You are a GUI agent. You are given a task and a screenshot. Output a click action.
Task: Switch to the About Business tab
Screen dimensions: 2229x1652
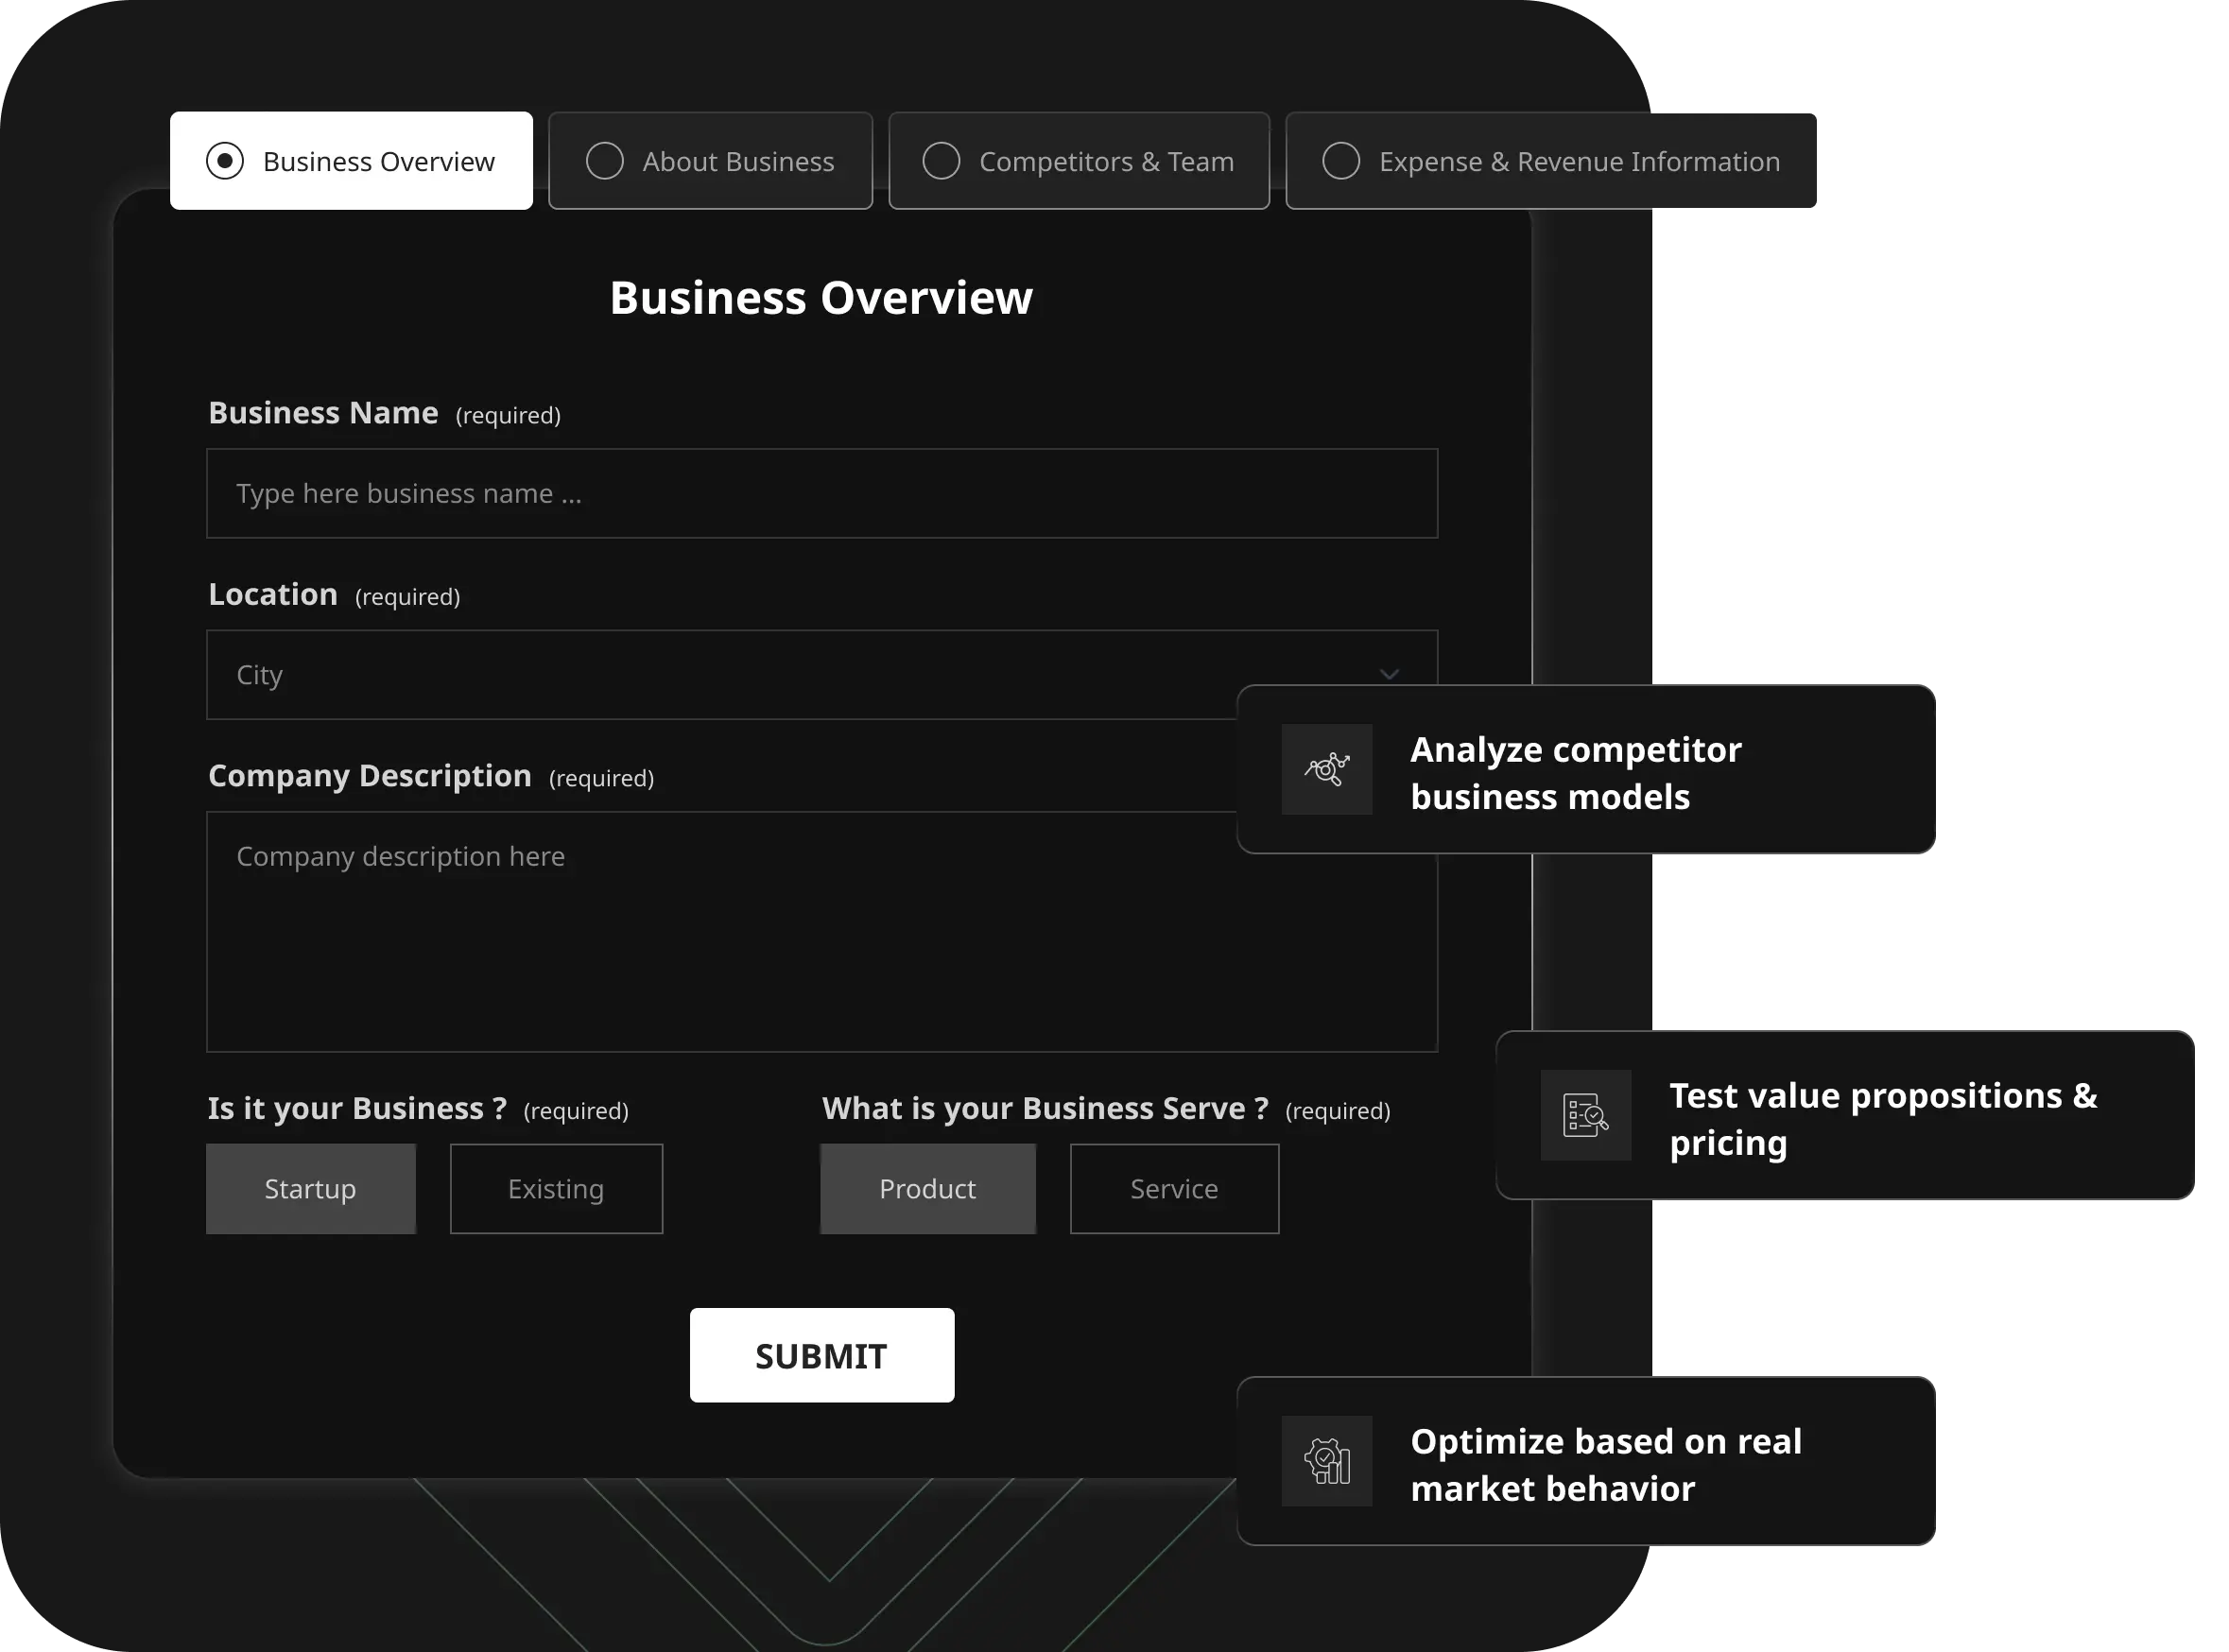tap(738, 161)
